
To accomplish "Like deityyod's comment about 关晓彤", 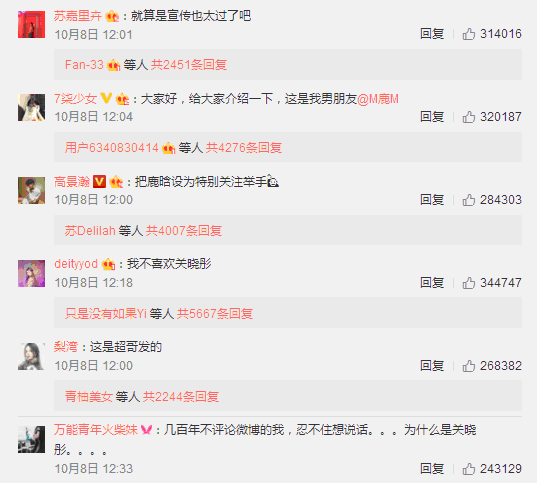I will coord(469,283).
